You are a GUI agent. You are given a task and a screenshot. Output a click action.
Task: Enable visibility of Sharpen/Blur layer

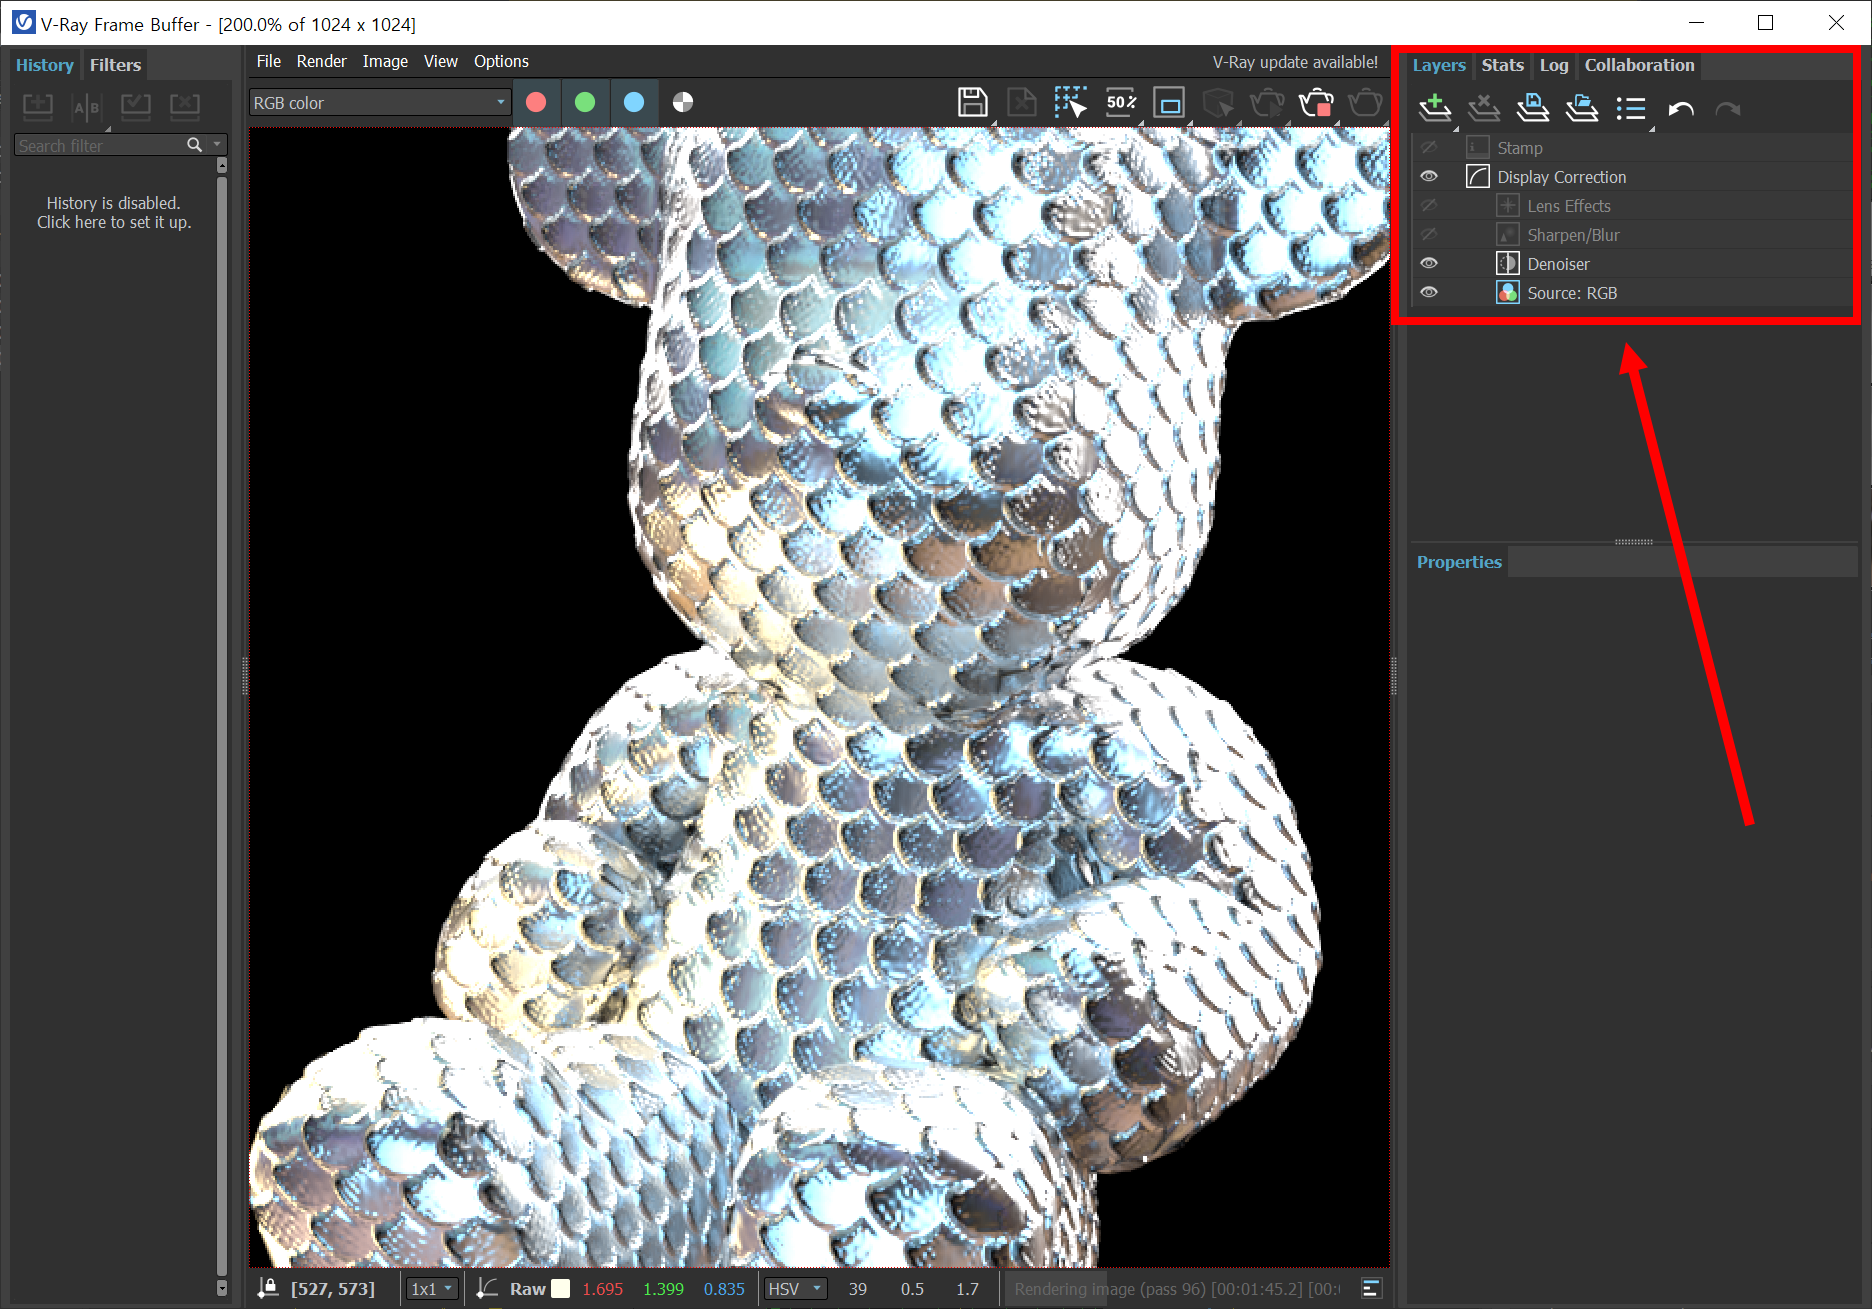tap(1429, 235)
